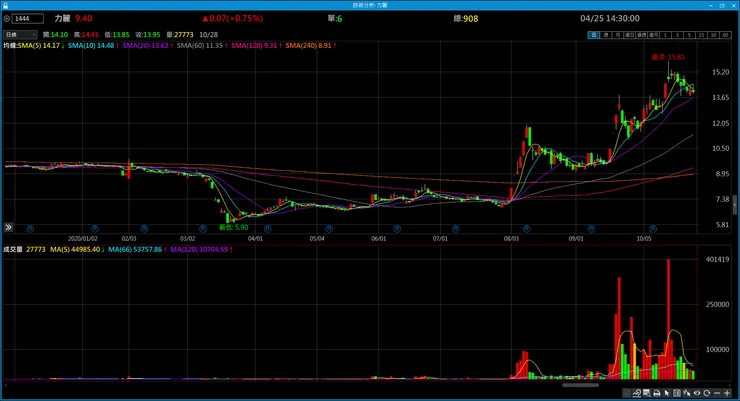Click the 開:14.10 open price value
Screen dimensions: 740x401
tap(55, 35)
